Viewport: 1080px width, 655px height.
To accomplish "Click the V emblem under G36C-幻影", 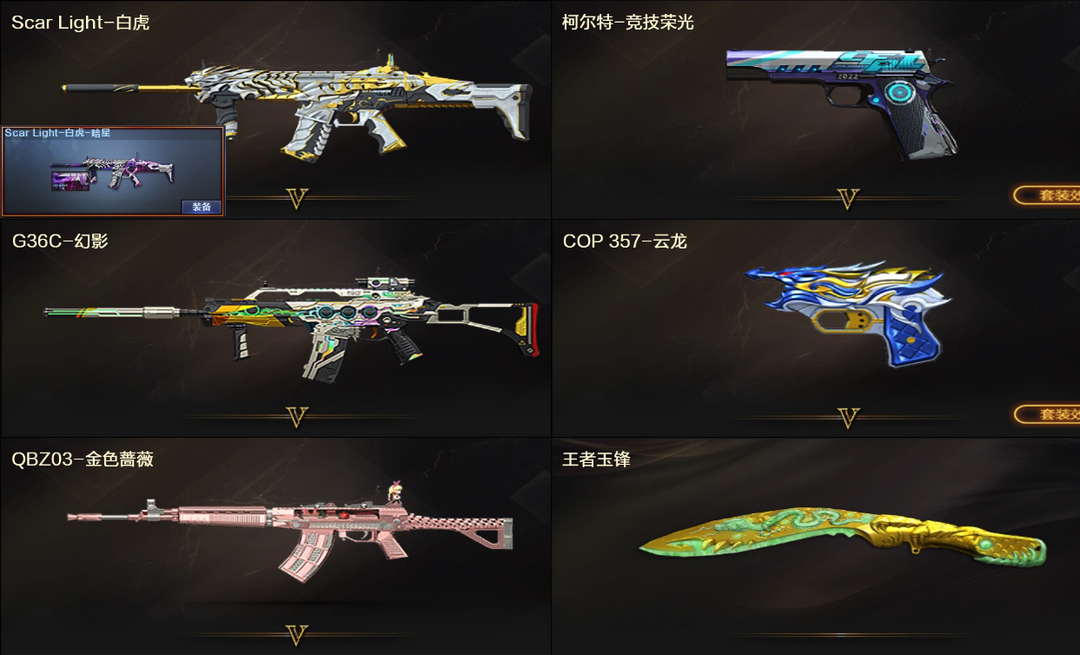I will coord(297,417).
